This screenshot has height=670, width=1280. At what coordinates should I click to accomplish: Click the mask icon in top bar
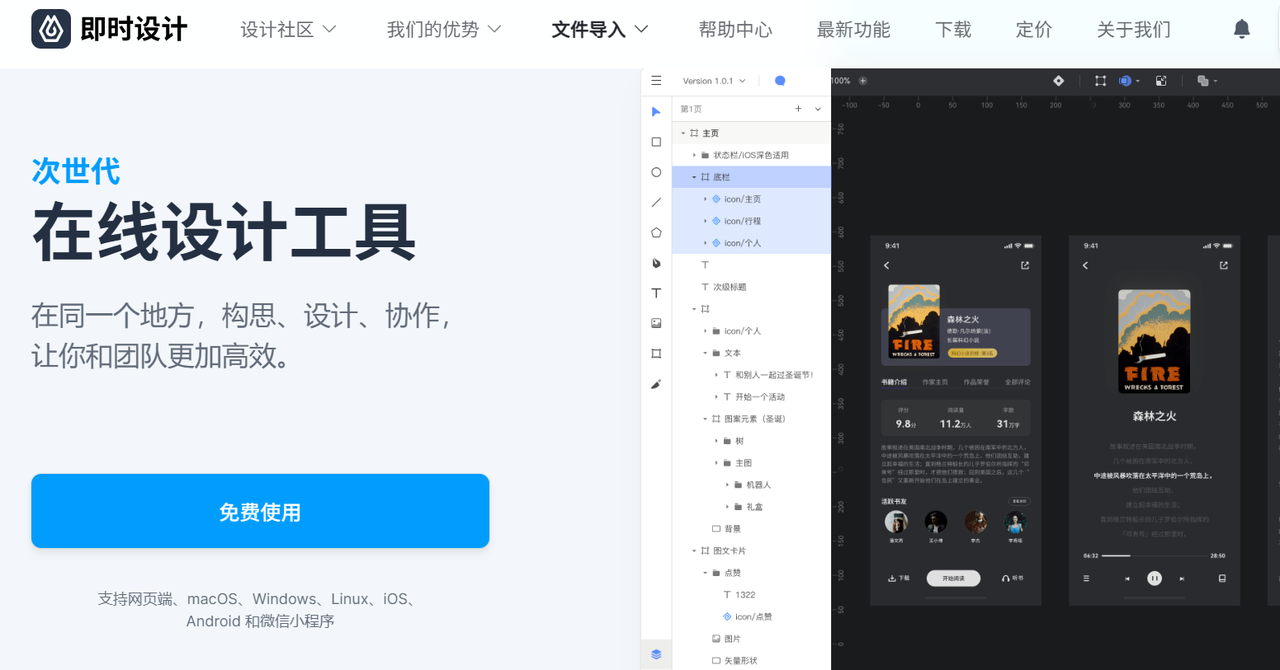pyautogui.click(x=1125, y=81)
